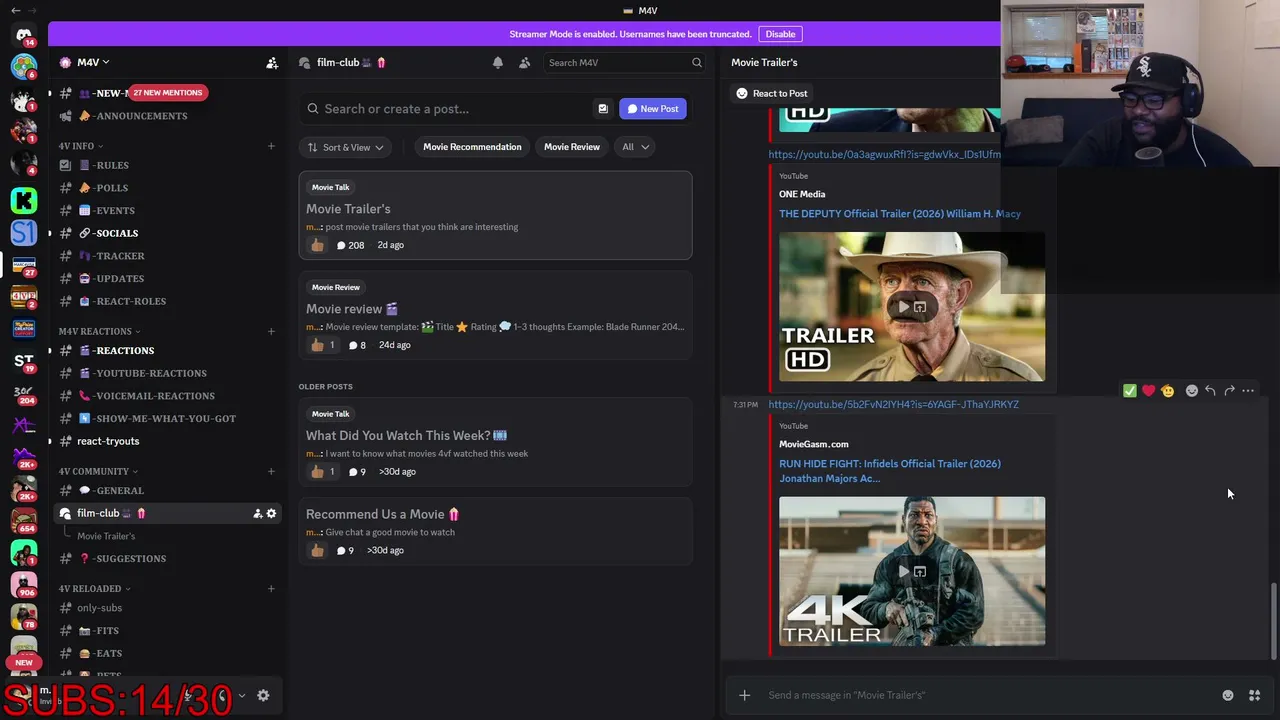Open the add reaction smiley picker

click(x=1191, y=391)
